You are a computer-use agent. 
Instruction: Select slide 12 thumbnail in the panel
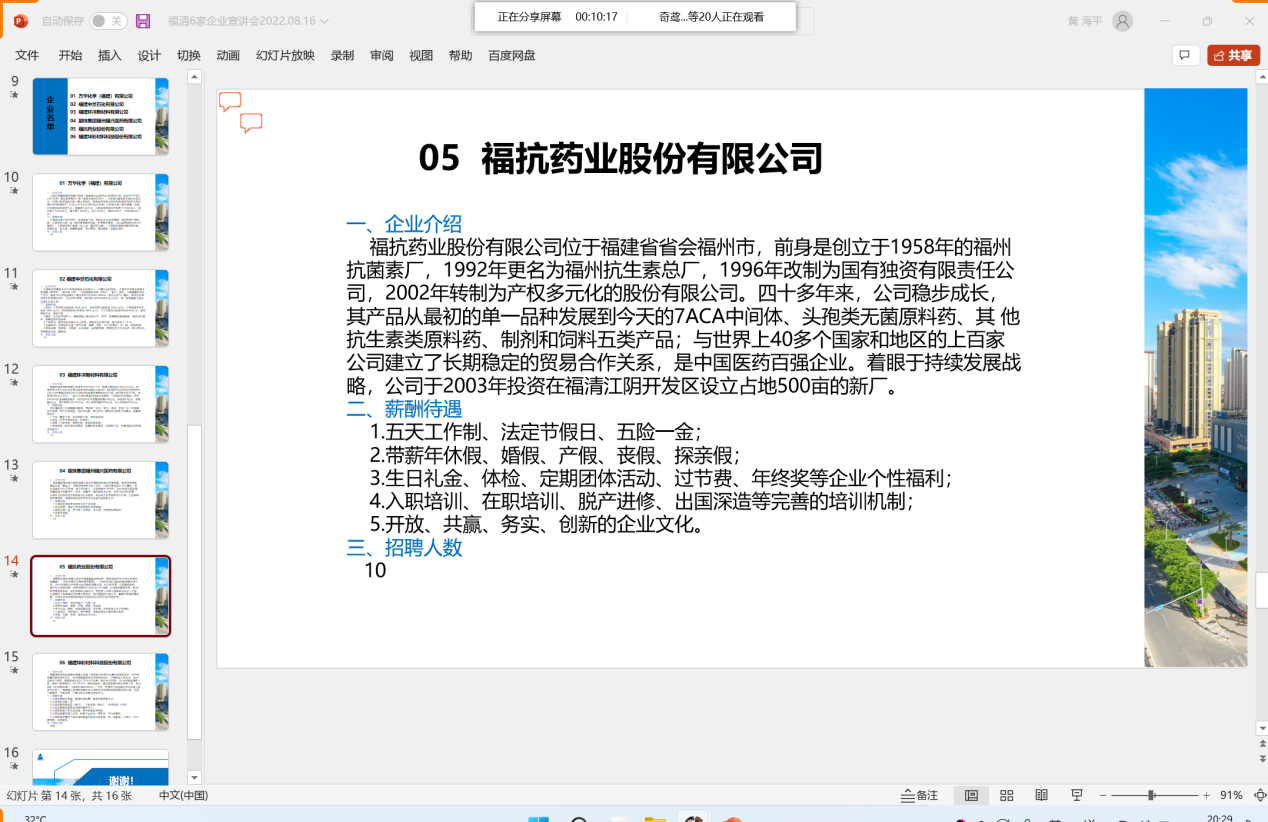coord(100,403)
